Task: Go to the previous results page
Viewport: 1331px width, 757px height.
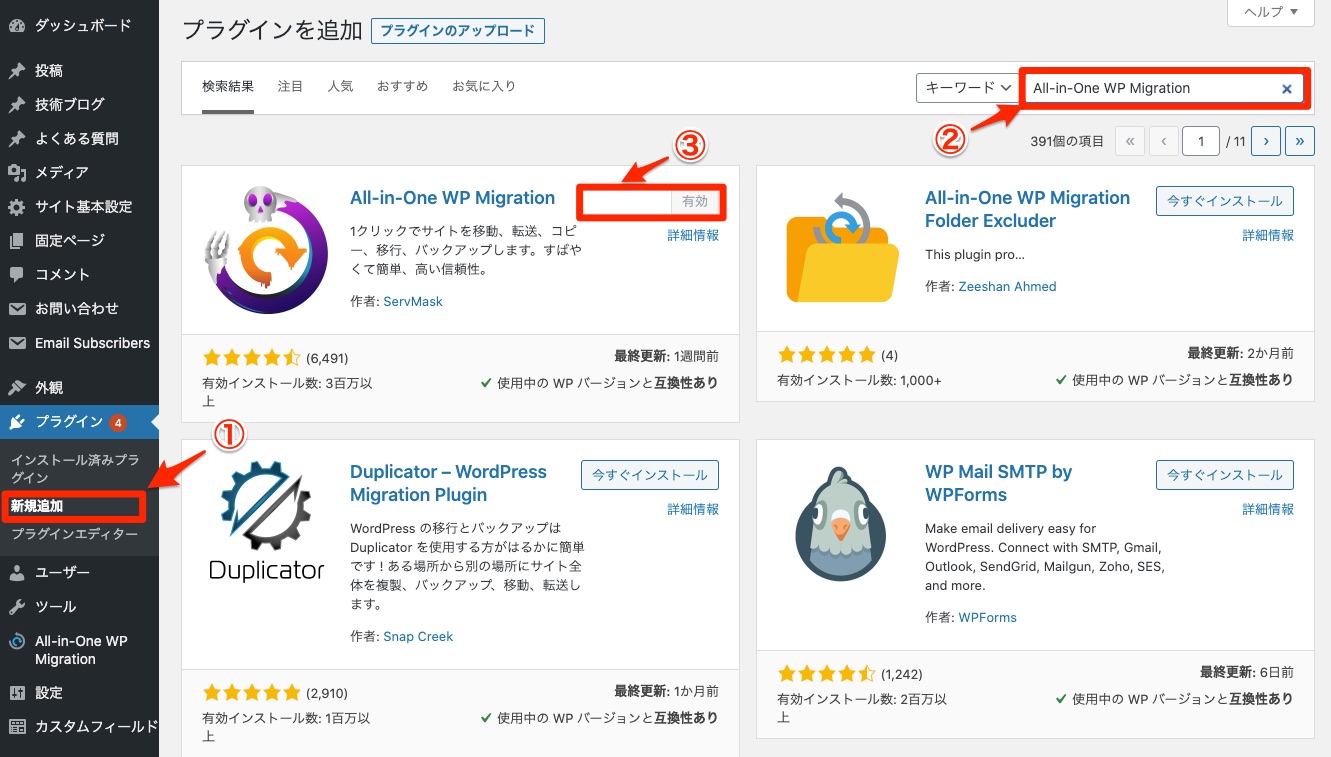Action: (x=1163, y=142)
